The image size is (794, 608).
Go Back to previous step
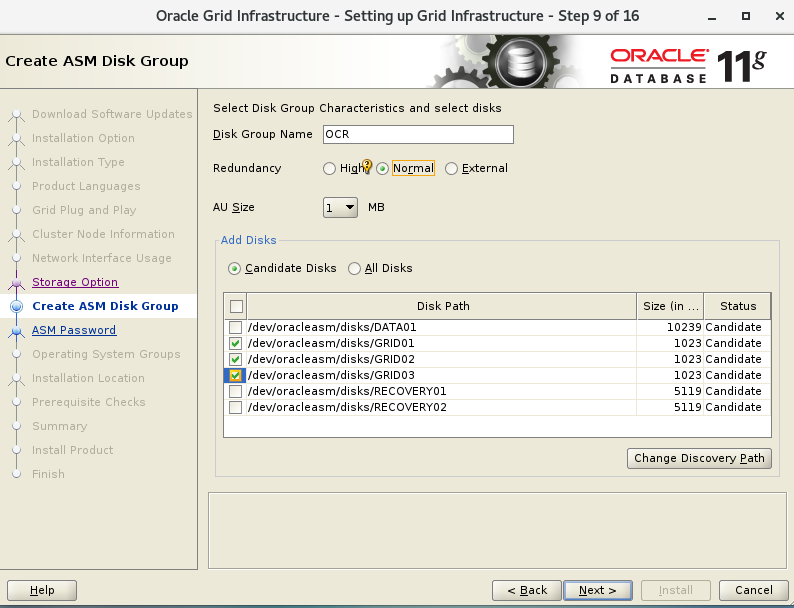pos(527,590)
